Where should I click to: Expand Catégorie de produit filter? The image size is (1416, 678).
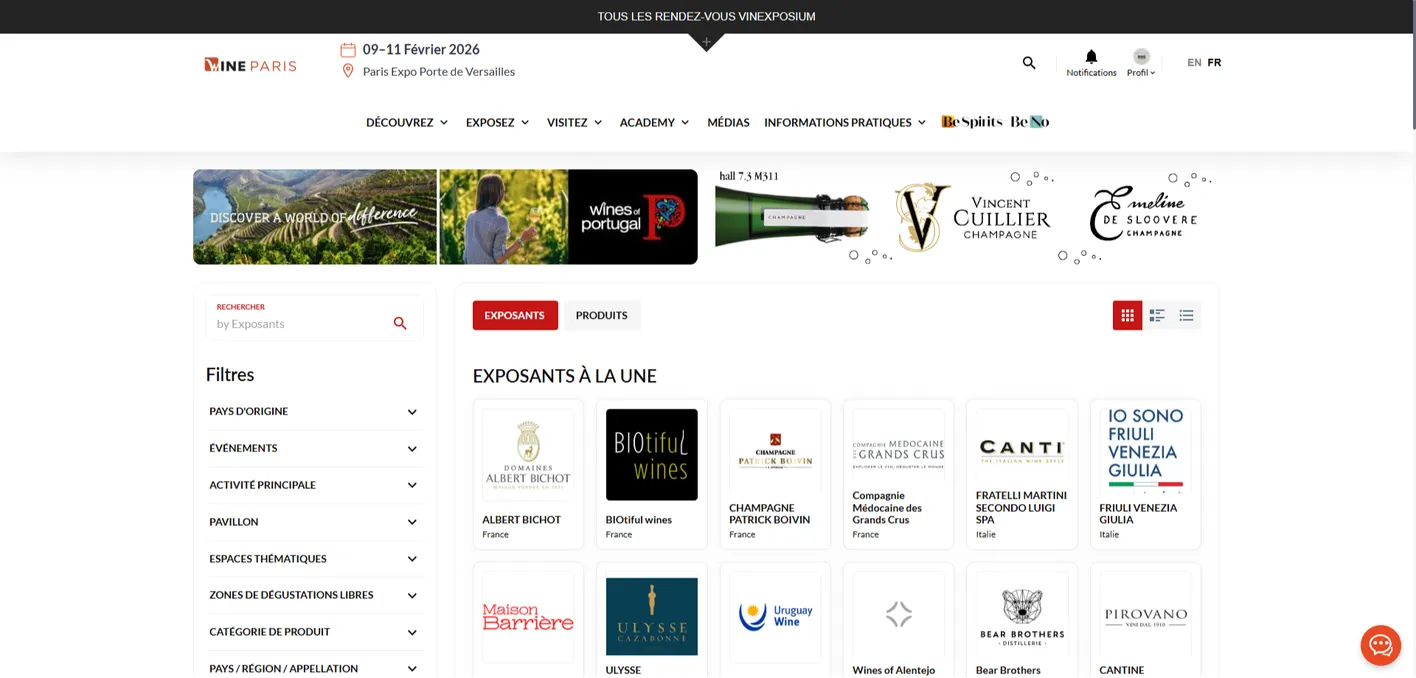coord(313,632)
